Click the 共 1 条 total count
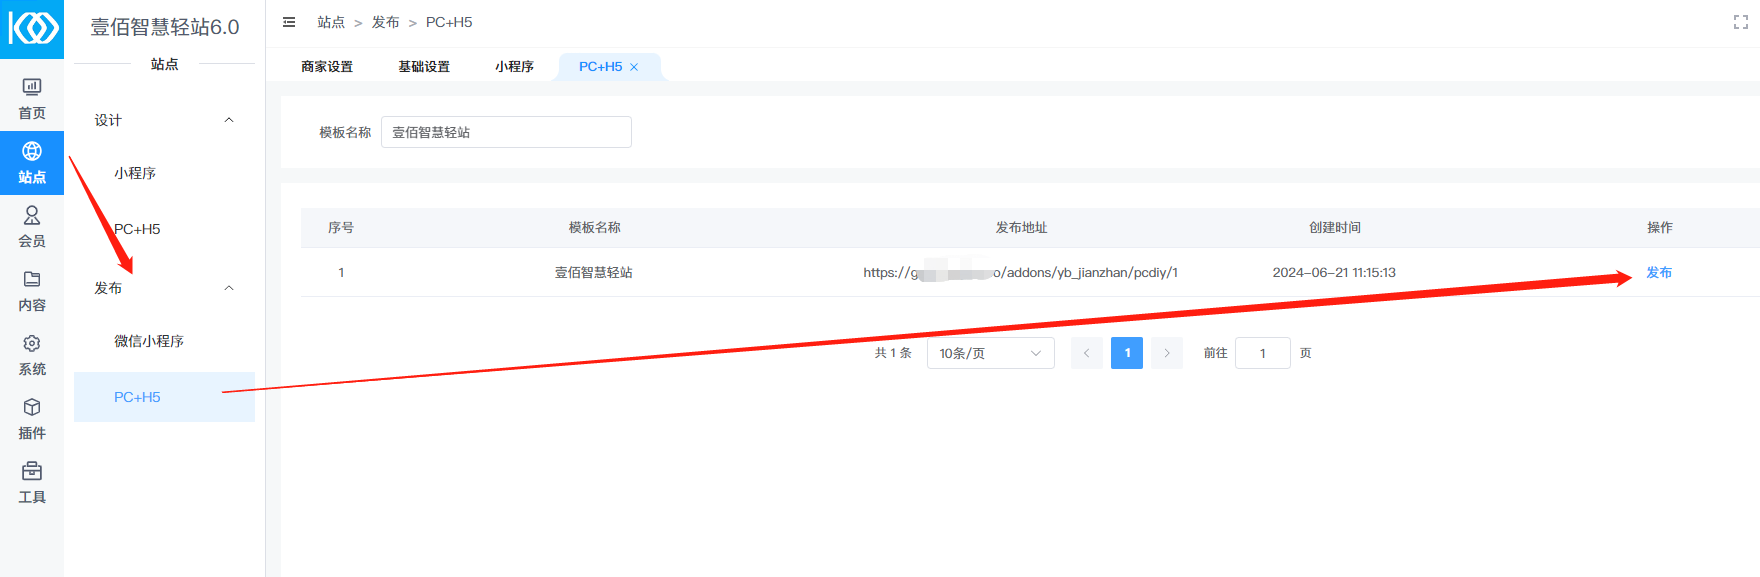Viewport: 1760px width, 577px height. [893, 353]
